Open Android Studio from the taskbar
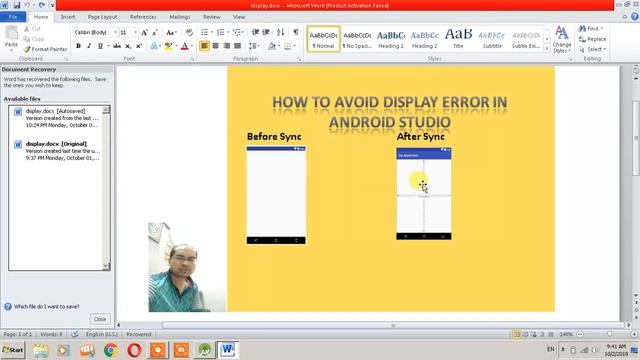 [x=205, y=350]
